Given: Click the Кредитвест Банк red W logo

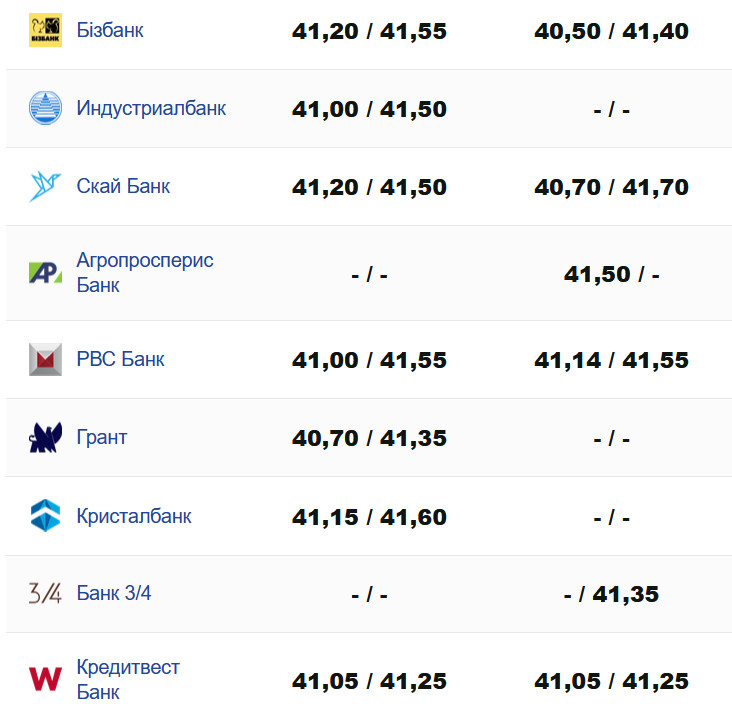Looking at the screenshot, I should [x=45, y=679].
